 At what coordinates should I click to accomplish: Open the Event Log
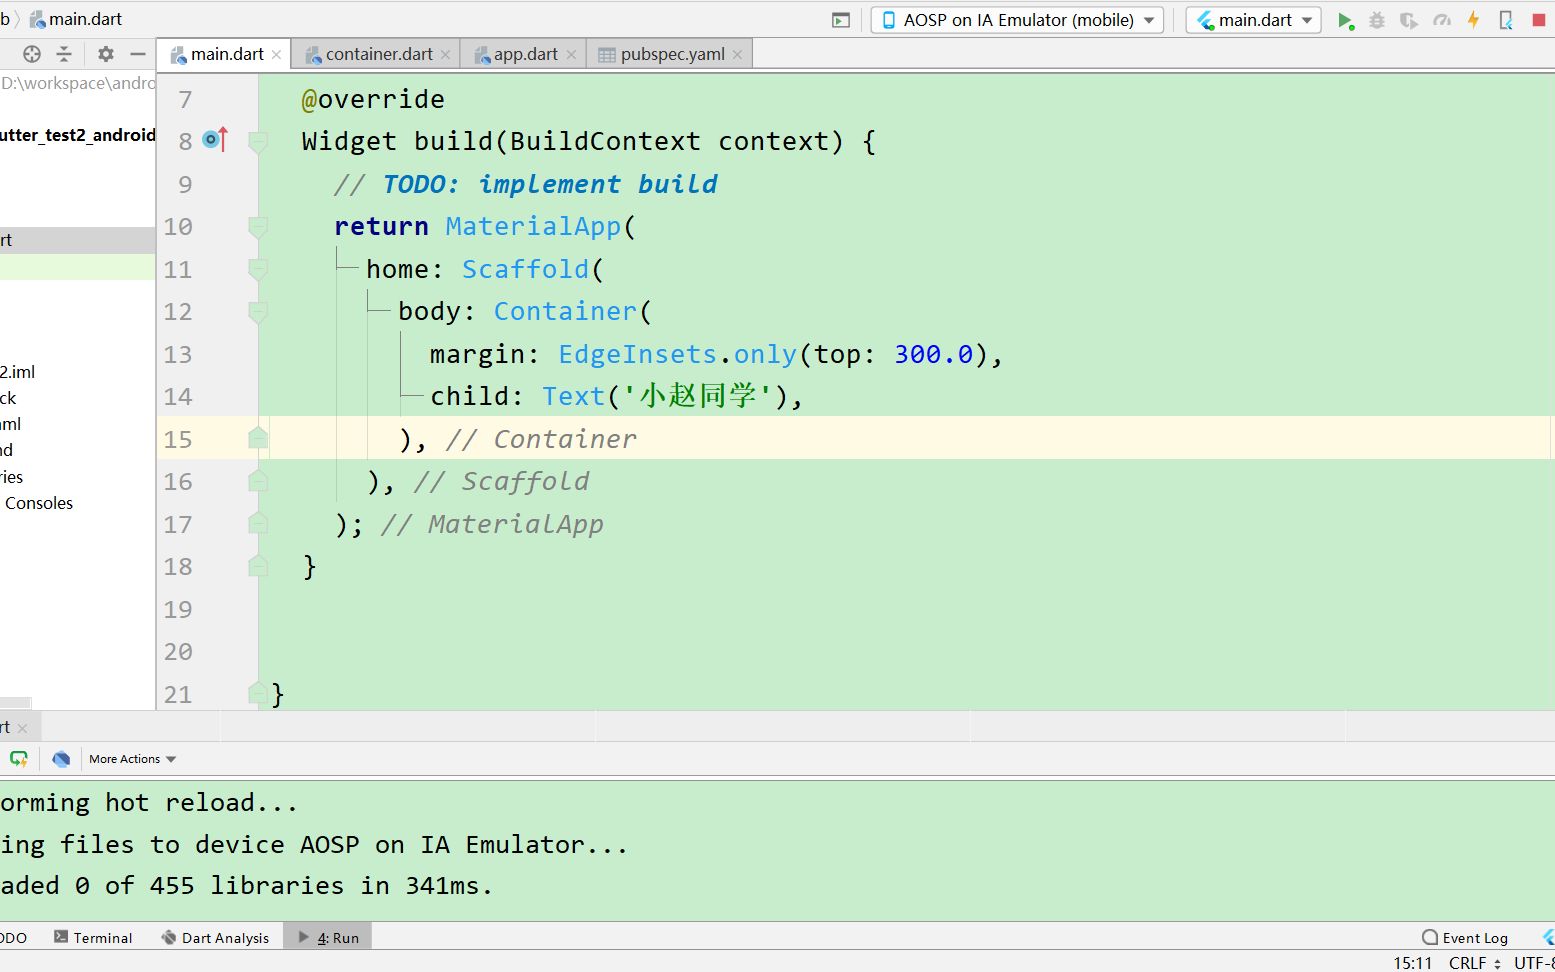coord(1465,937)
